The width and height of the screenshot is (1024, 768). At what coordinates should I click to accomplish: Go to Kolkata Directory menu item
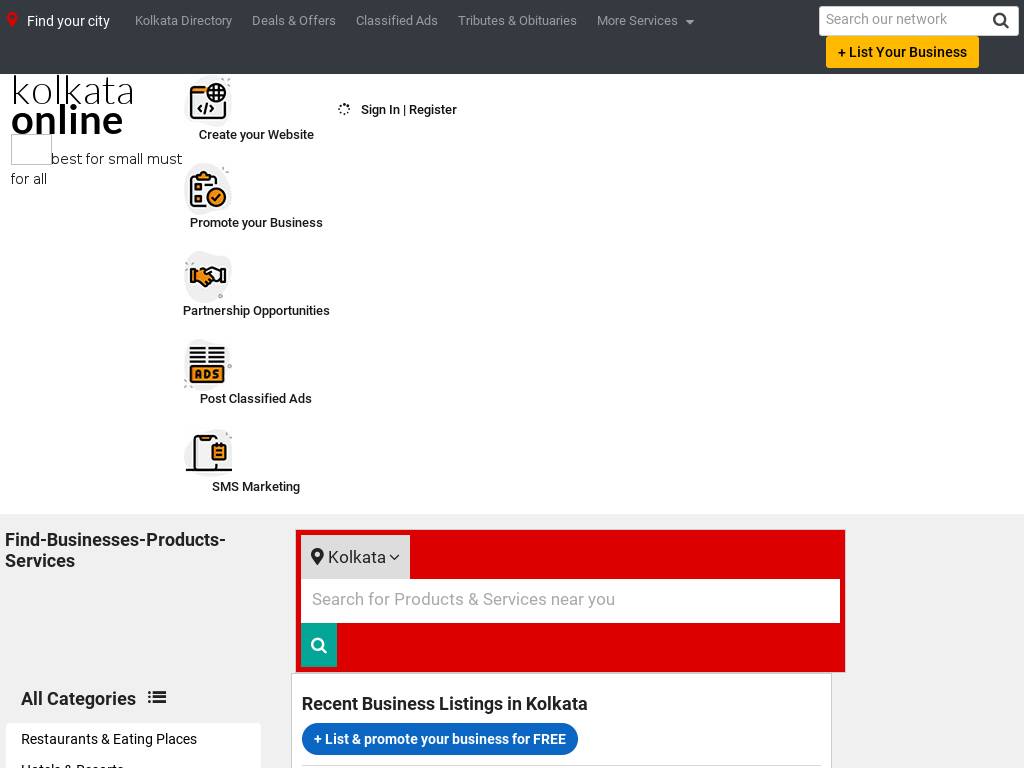[x=183, y=21]
